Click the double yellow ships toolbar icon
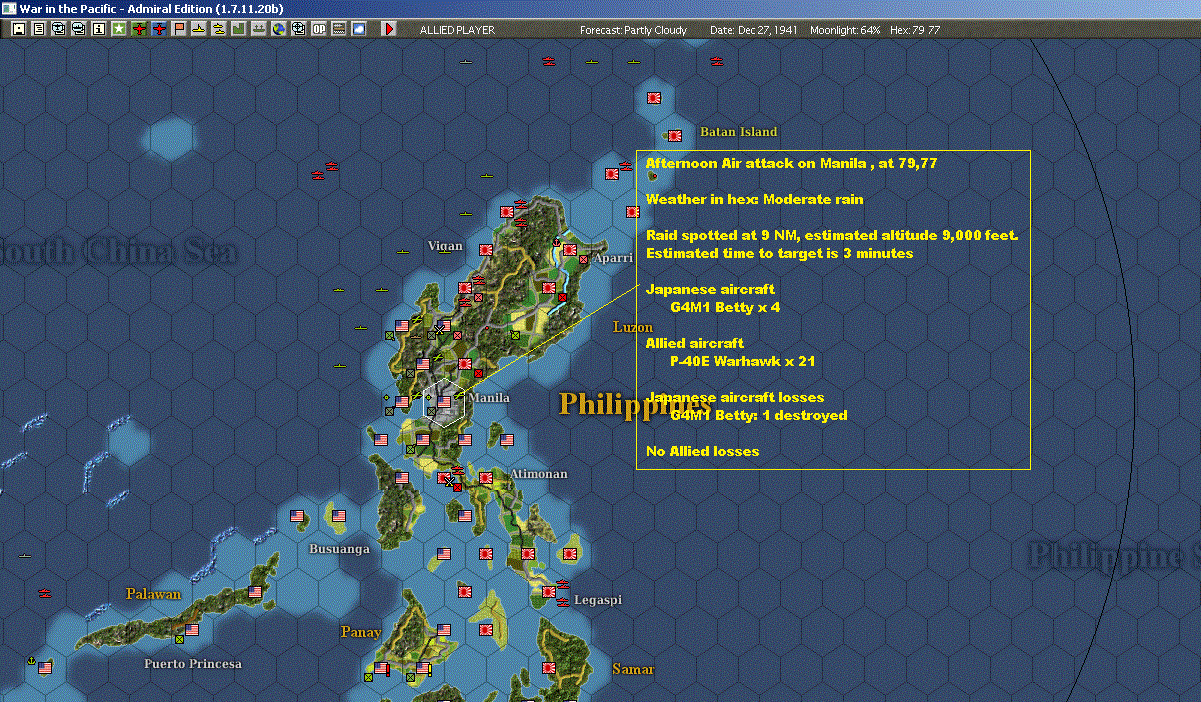 (219, 29)
